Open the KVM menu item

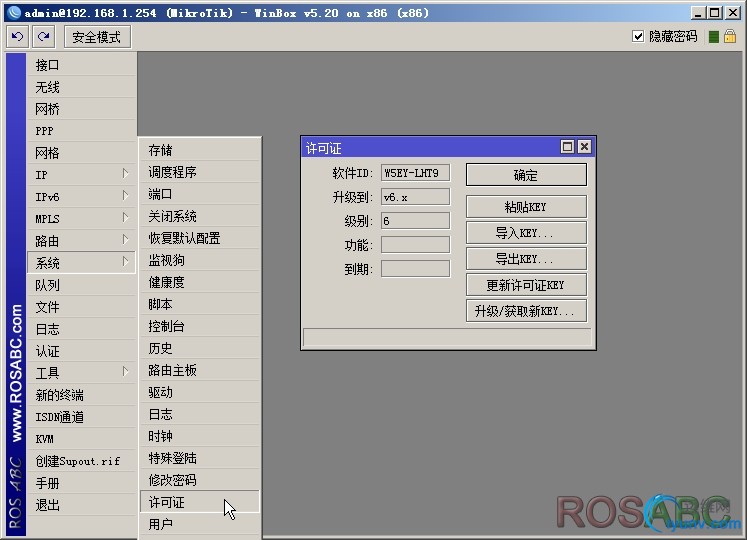tap(81, 439)
